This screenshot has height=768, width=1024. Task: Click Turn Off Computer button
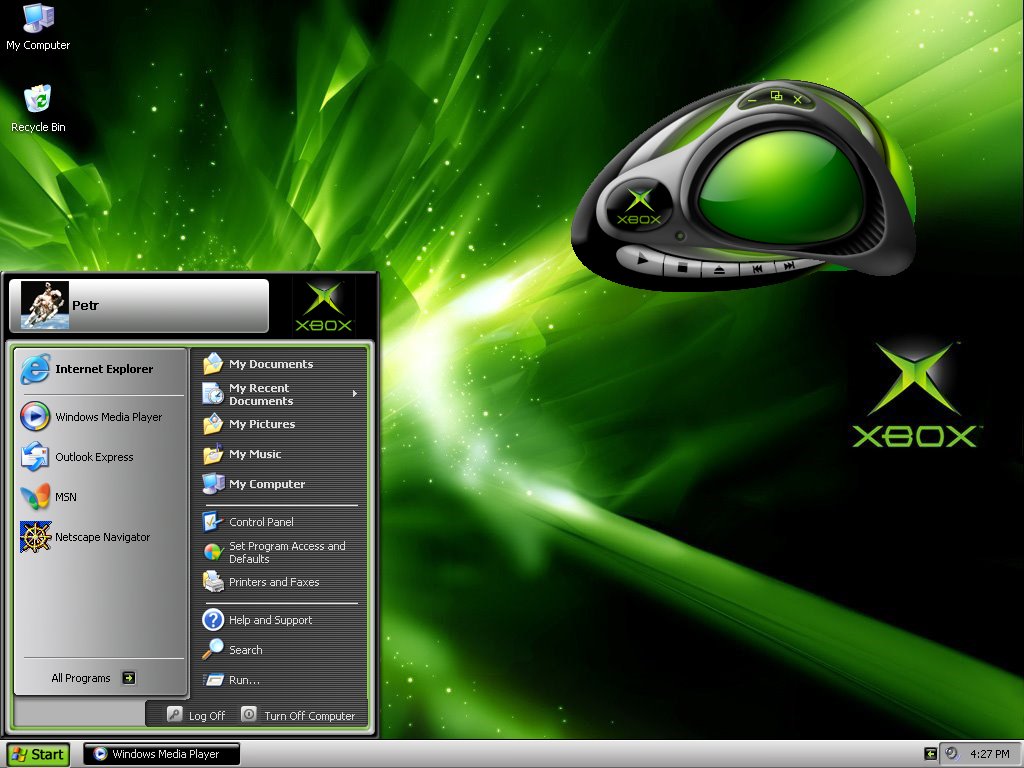click(298, 715)
